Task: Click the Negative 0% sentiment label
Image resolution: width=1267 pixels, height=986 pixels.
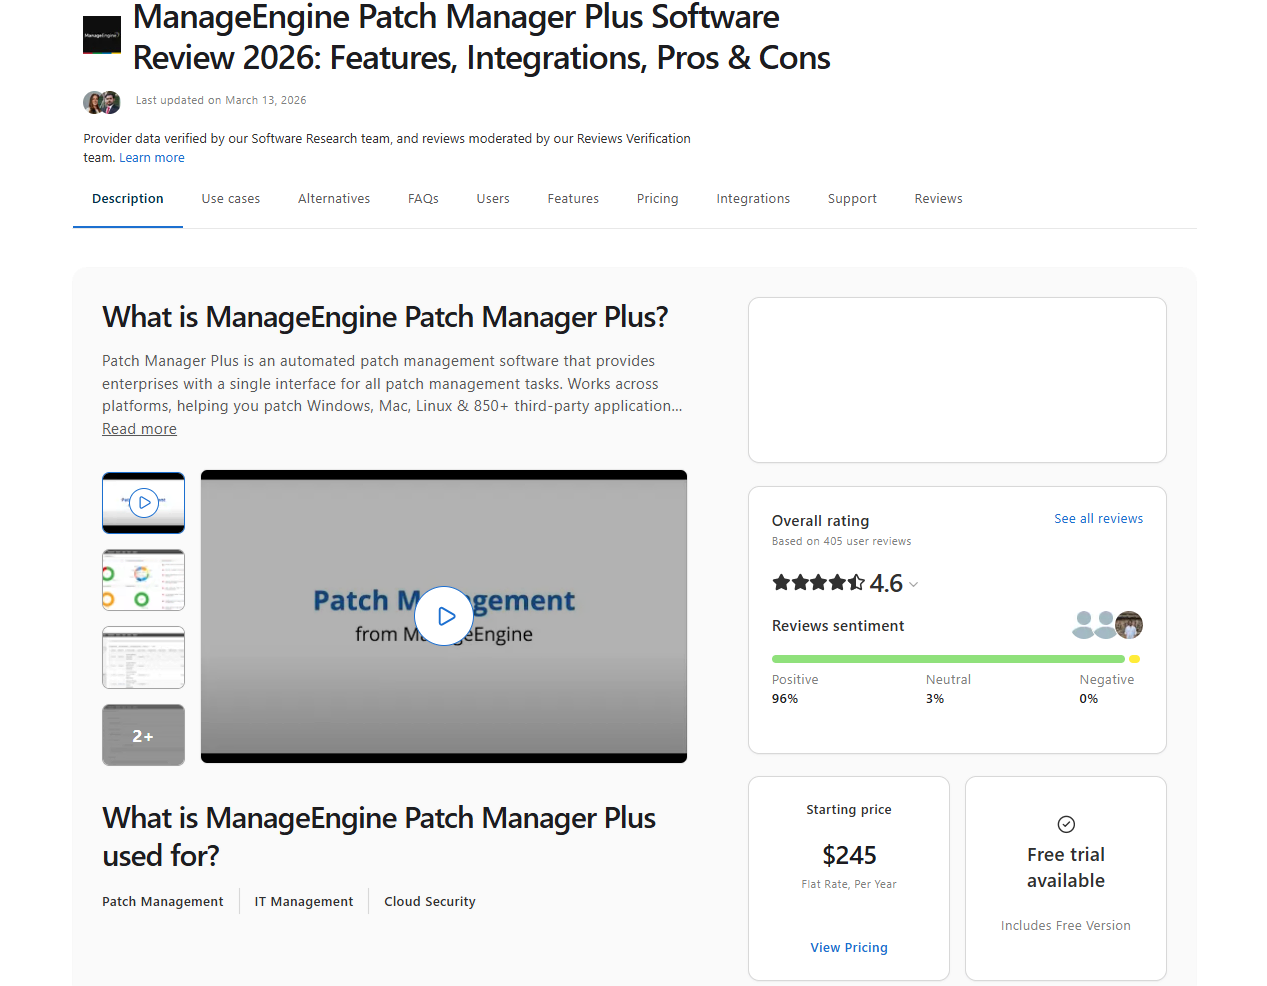Action: pyautogui.click(x=1107, y=689)
